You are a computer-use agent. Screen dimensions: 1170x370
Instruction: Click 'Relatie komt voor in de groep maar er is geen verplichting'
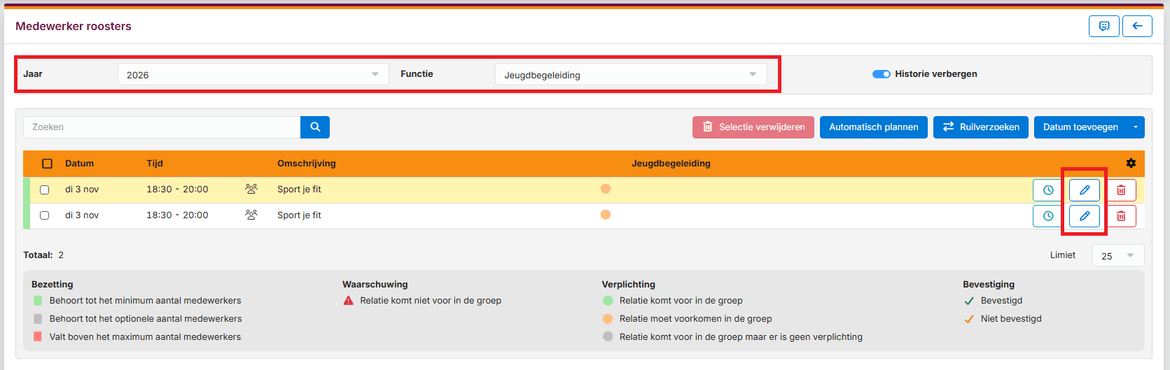point(741,336)
